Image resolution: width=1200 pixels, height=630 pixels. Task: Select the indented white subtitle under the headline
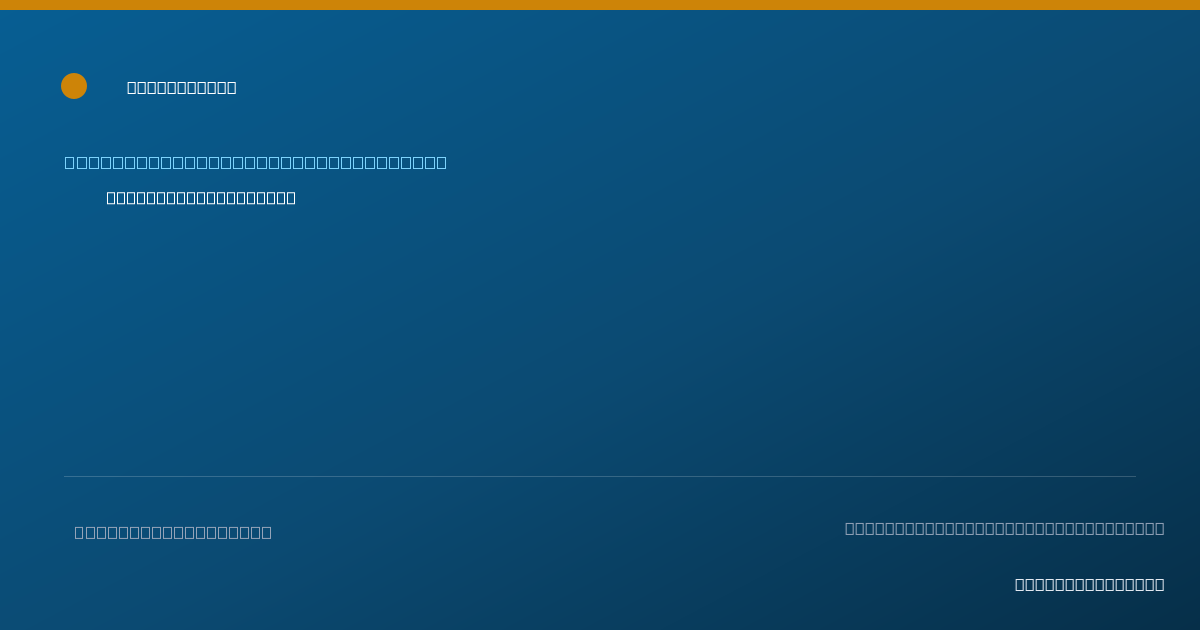(x=201, y=198)
